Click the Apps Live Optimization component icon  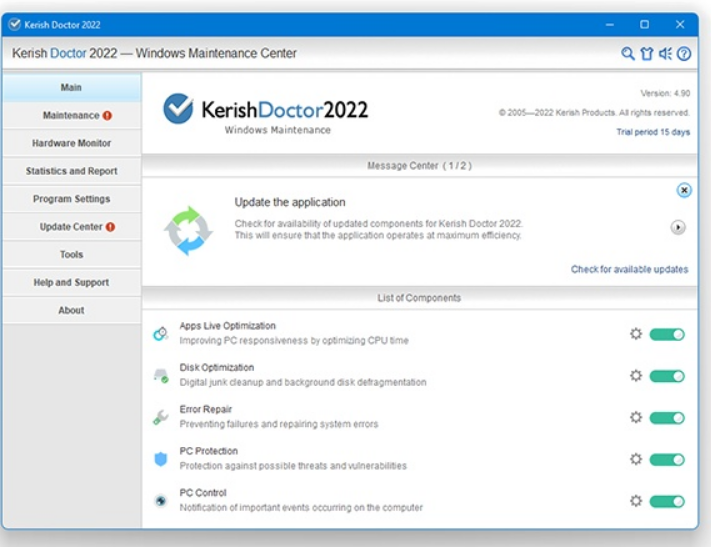[161, 334]
